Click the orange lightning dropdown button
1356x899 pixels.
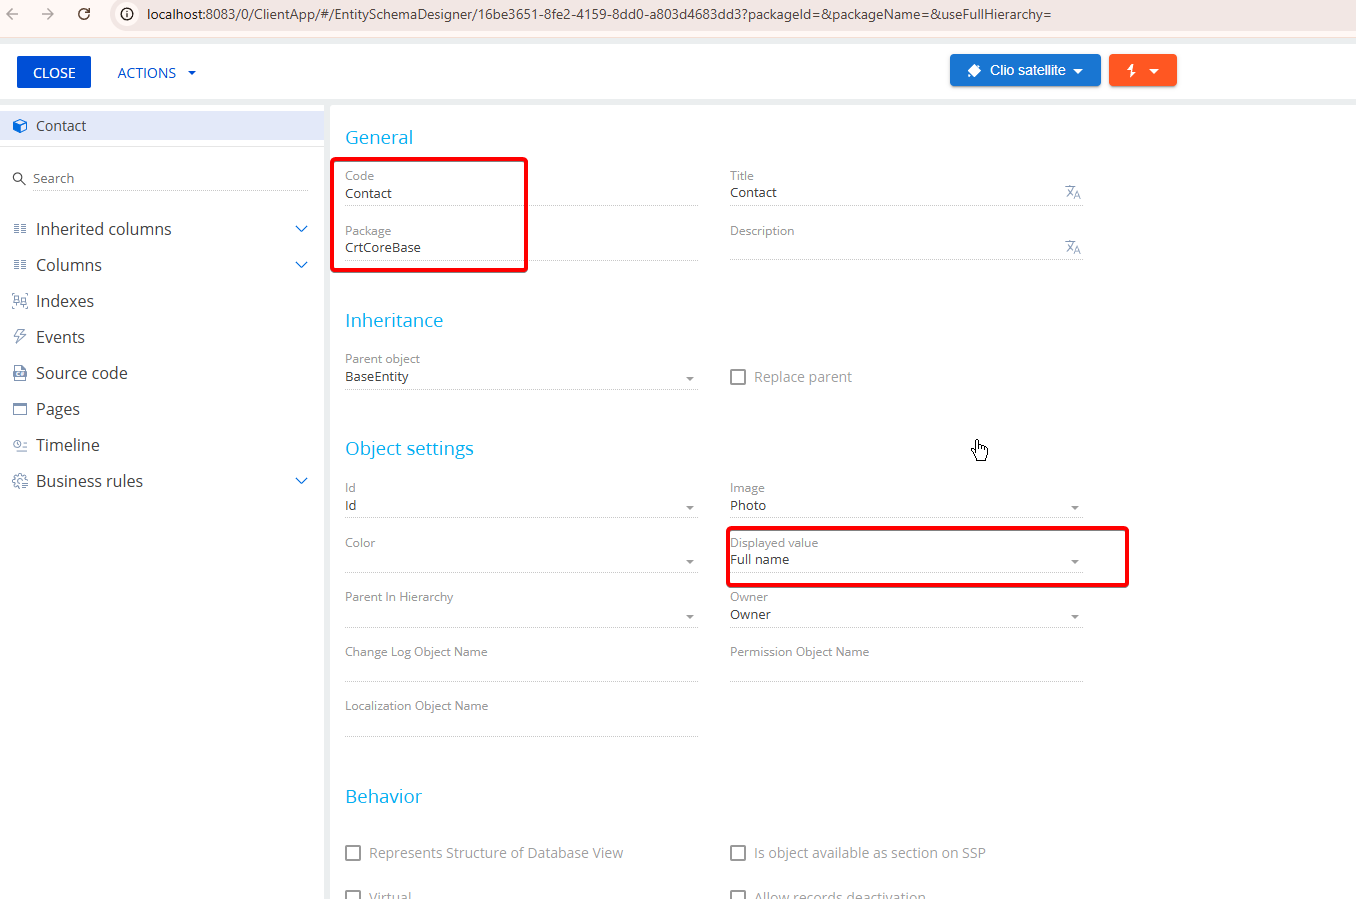[1142, 71]
